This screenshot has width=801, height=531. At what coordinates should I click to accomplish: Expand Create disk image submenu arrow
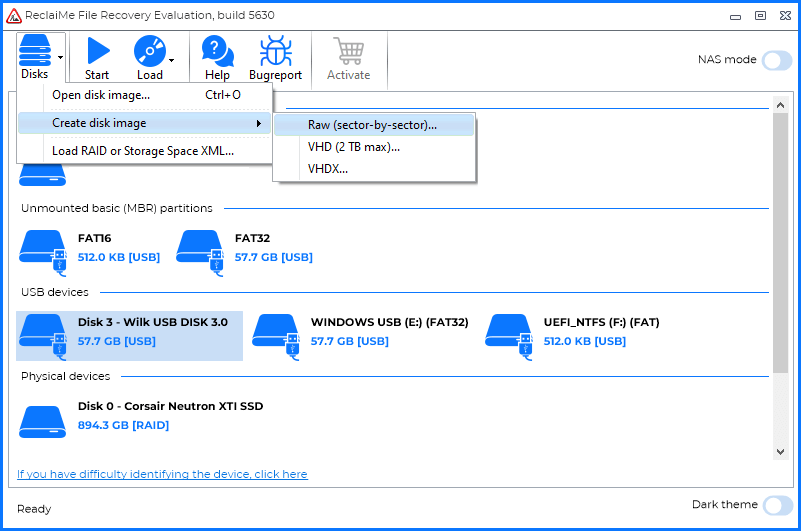point(259,123)
